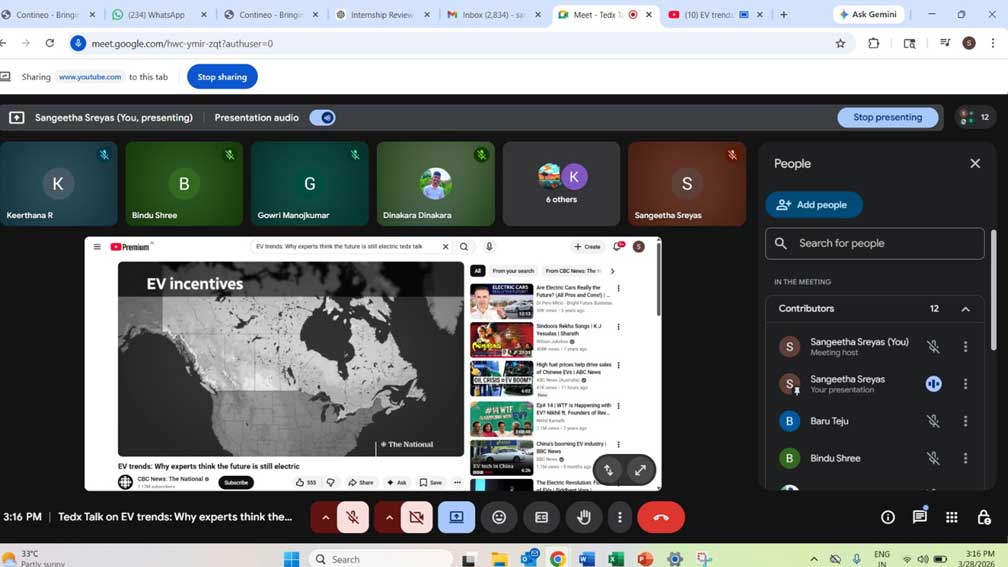Switch to the WhatsApp browser tab
Image resolution: width=1008 pixels, height=567 pixels.
(158, 15)
